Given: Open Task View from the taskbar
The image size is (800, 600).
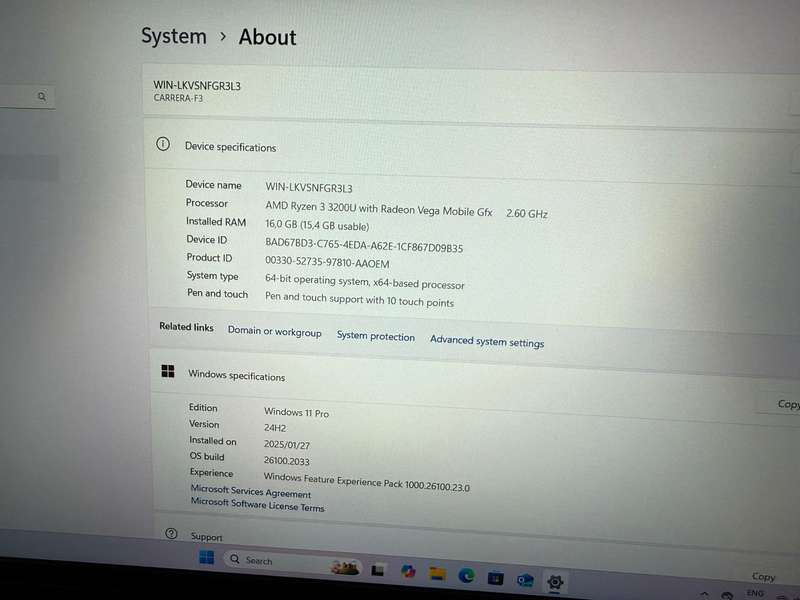Looking at the screenshot, I should click(x=378, y=569).
